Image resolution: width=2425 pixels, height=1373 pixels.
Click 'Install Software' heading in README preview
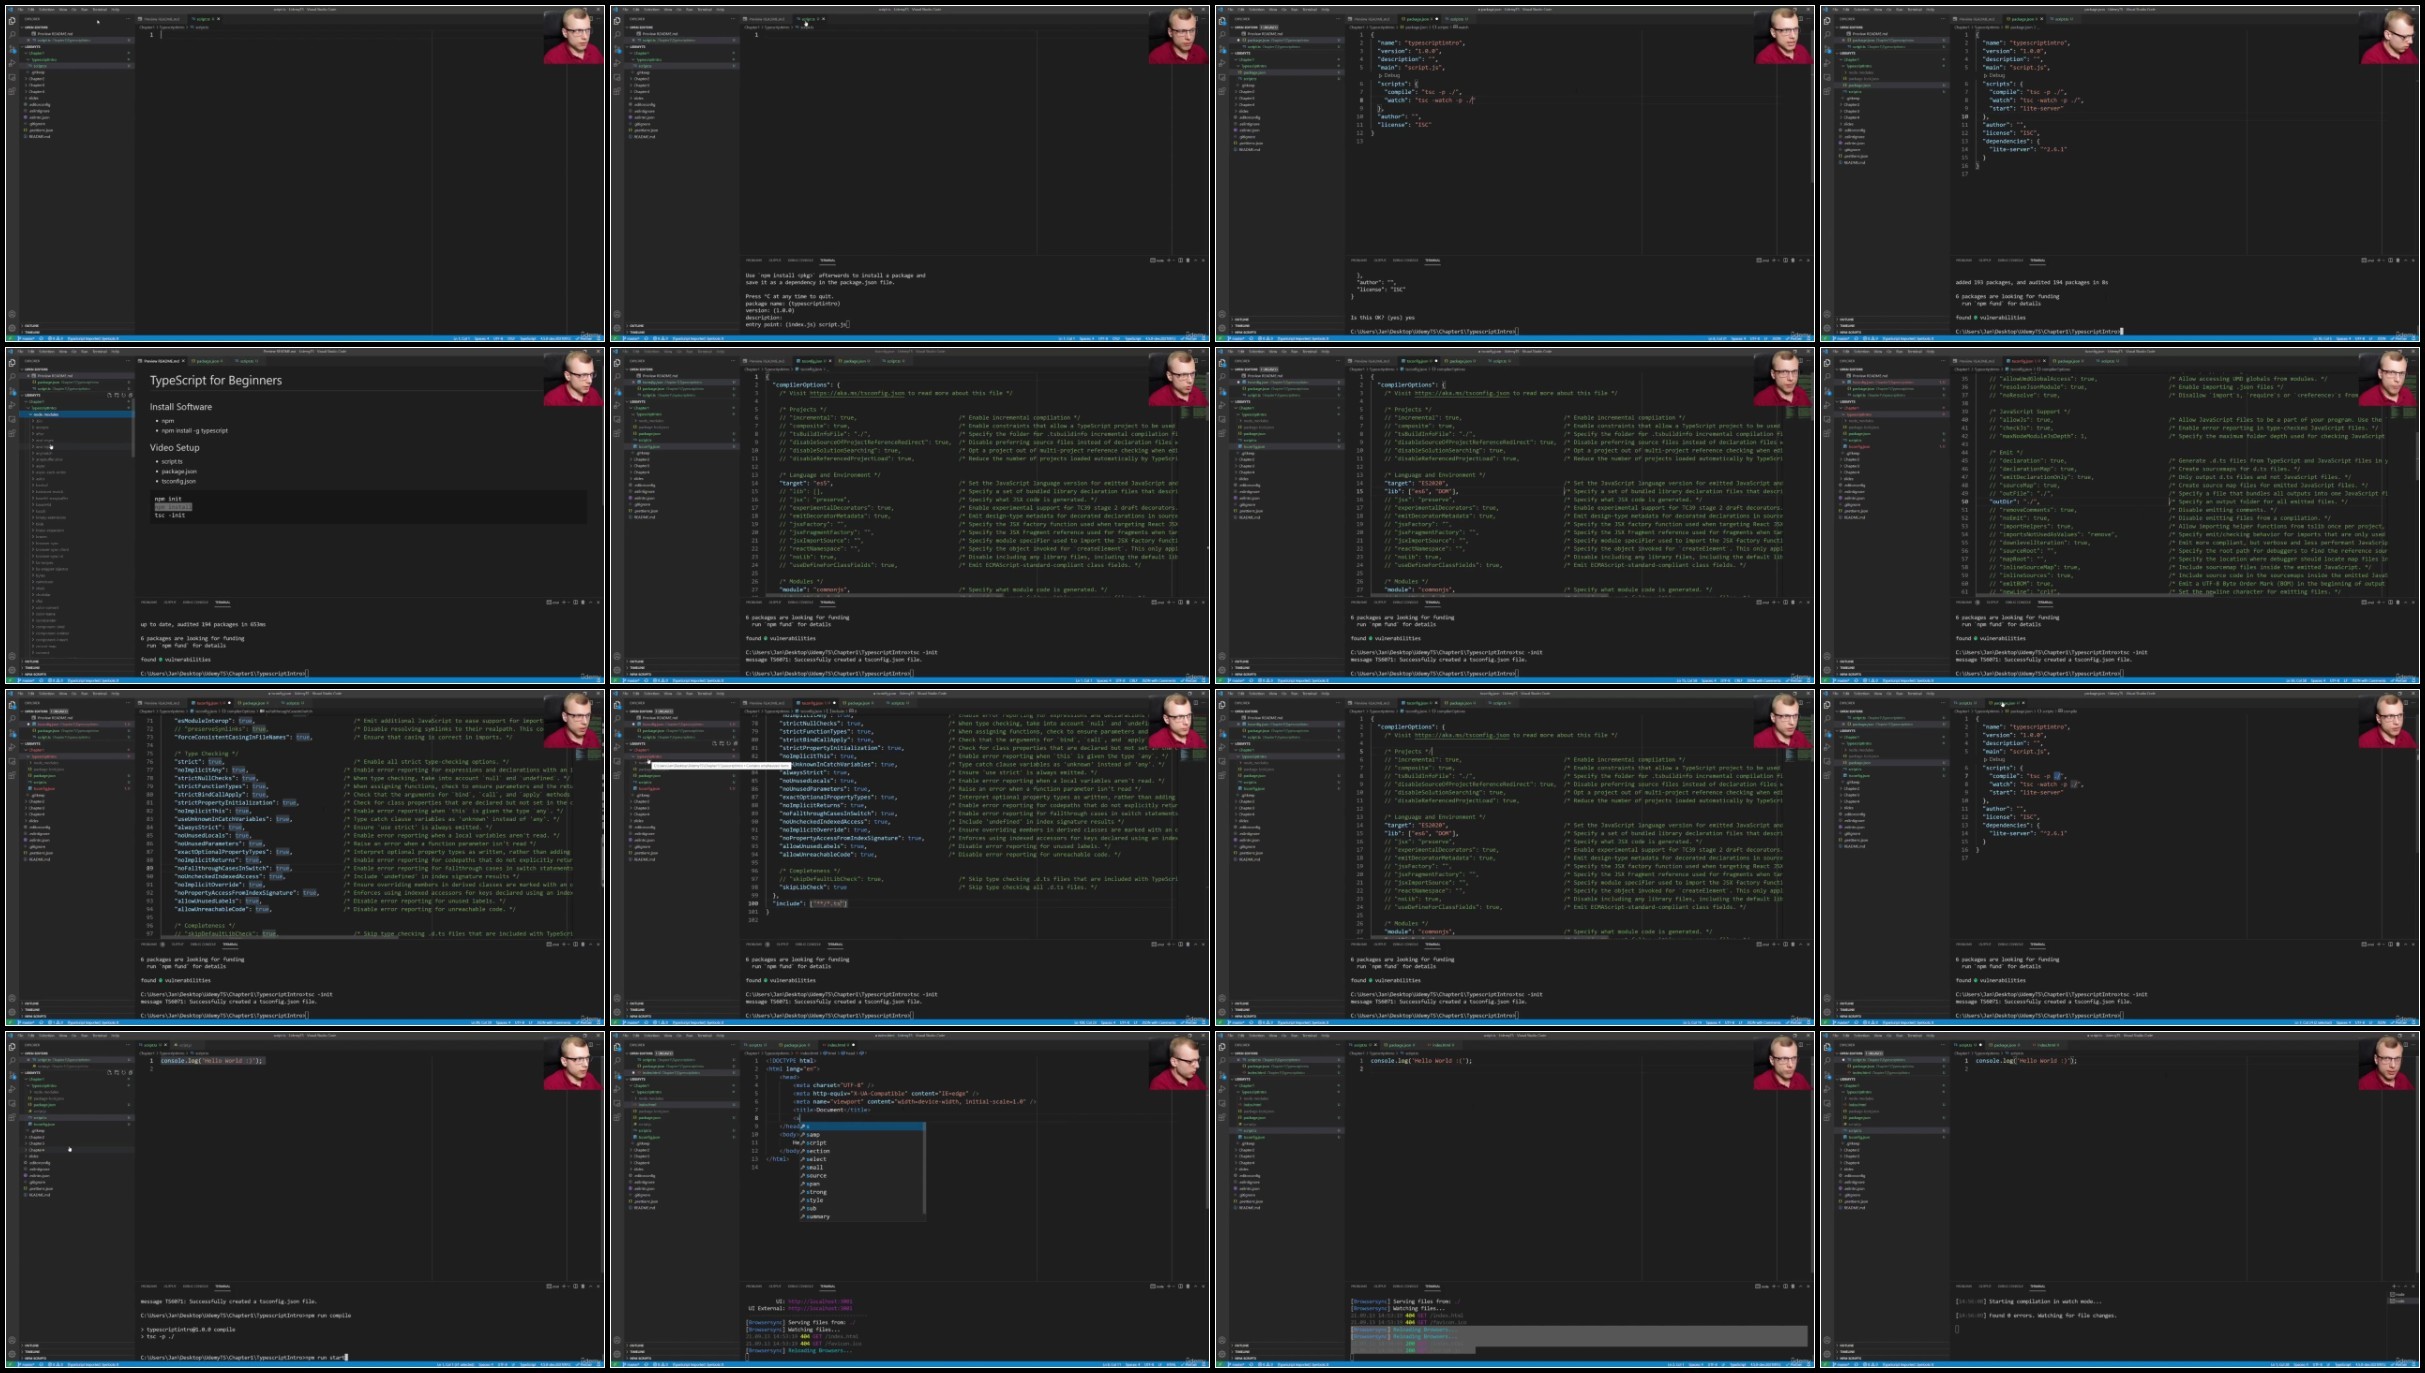point(181,407)
